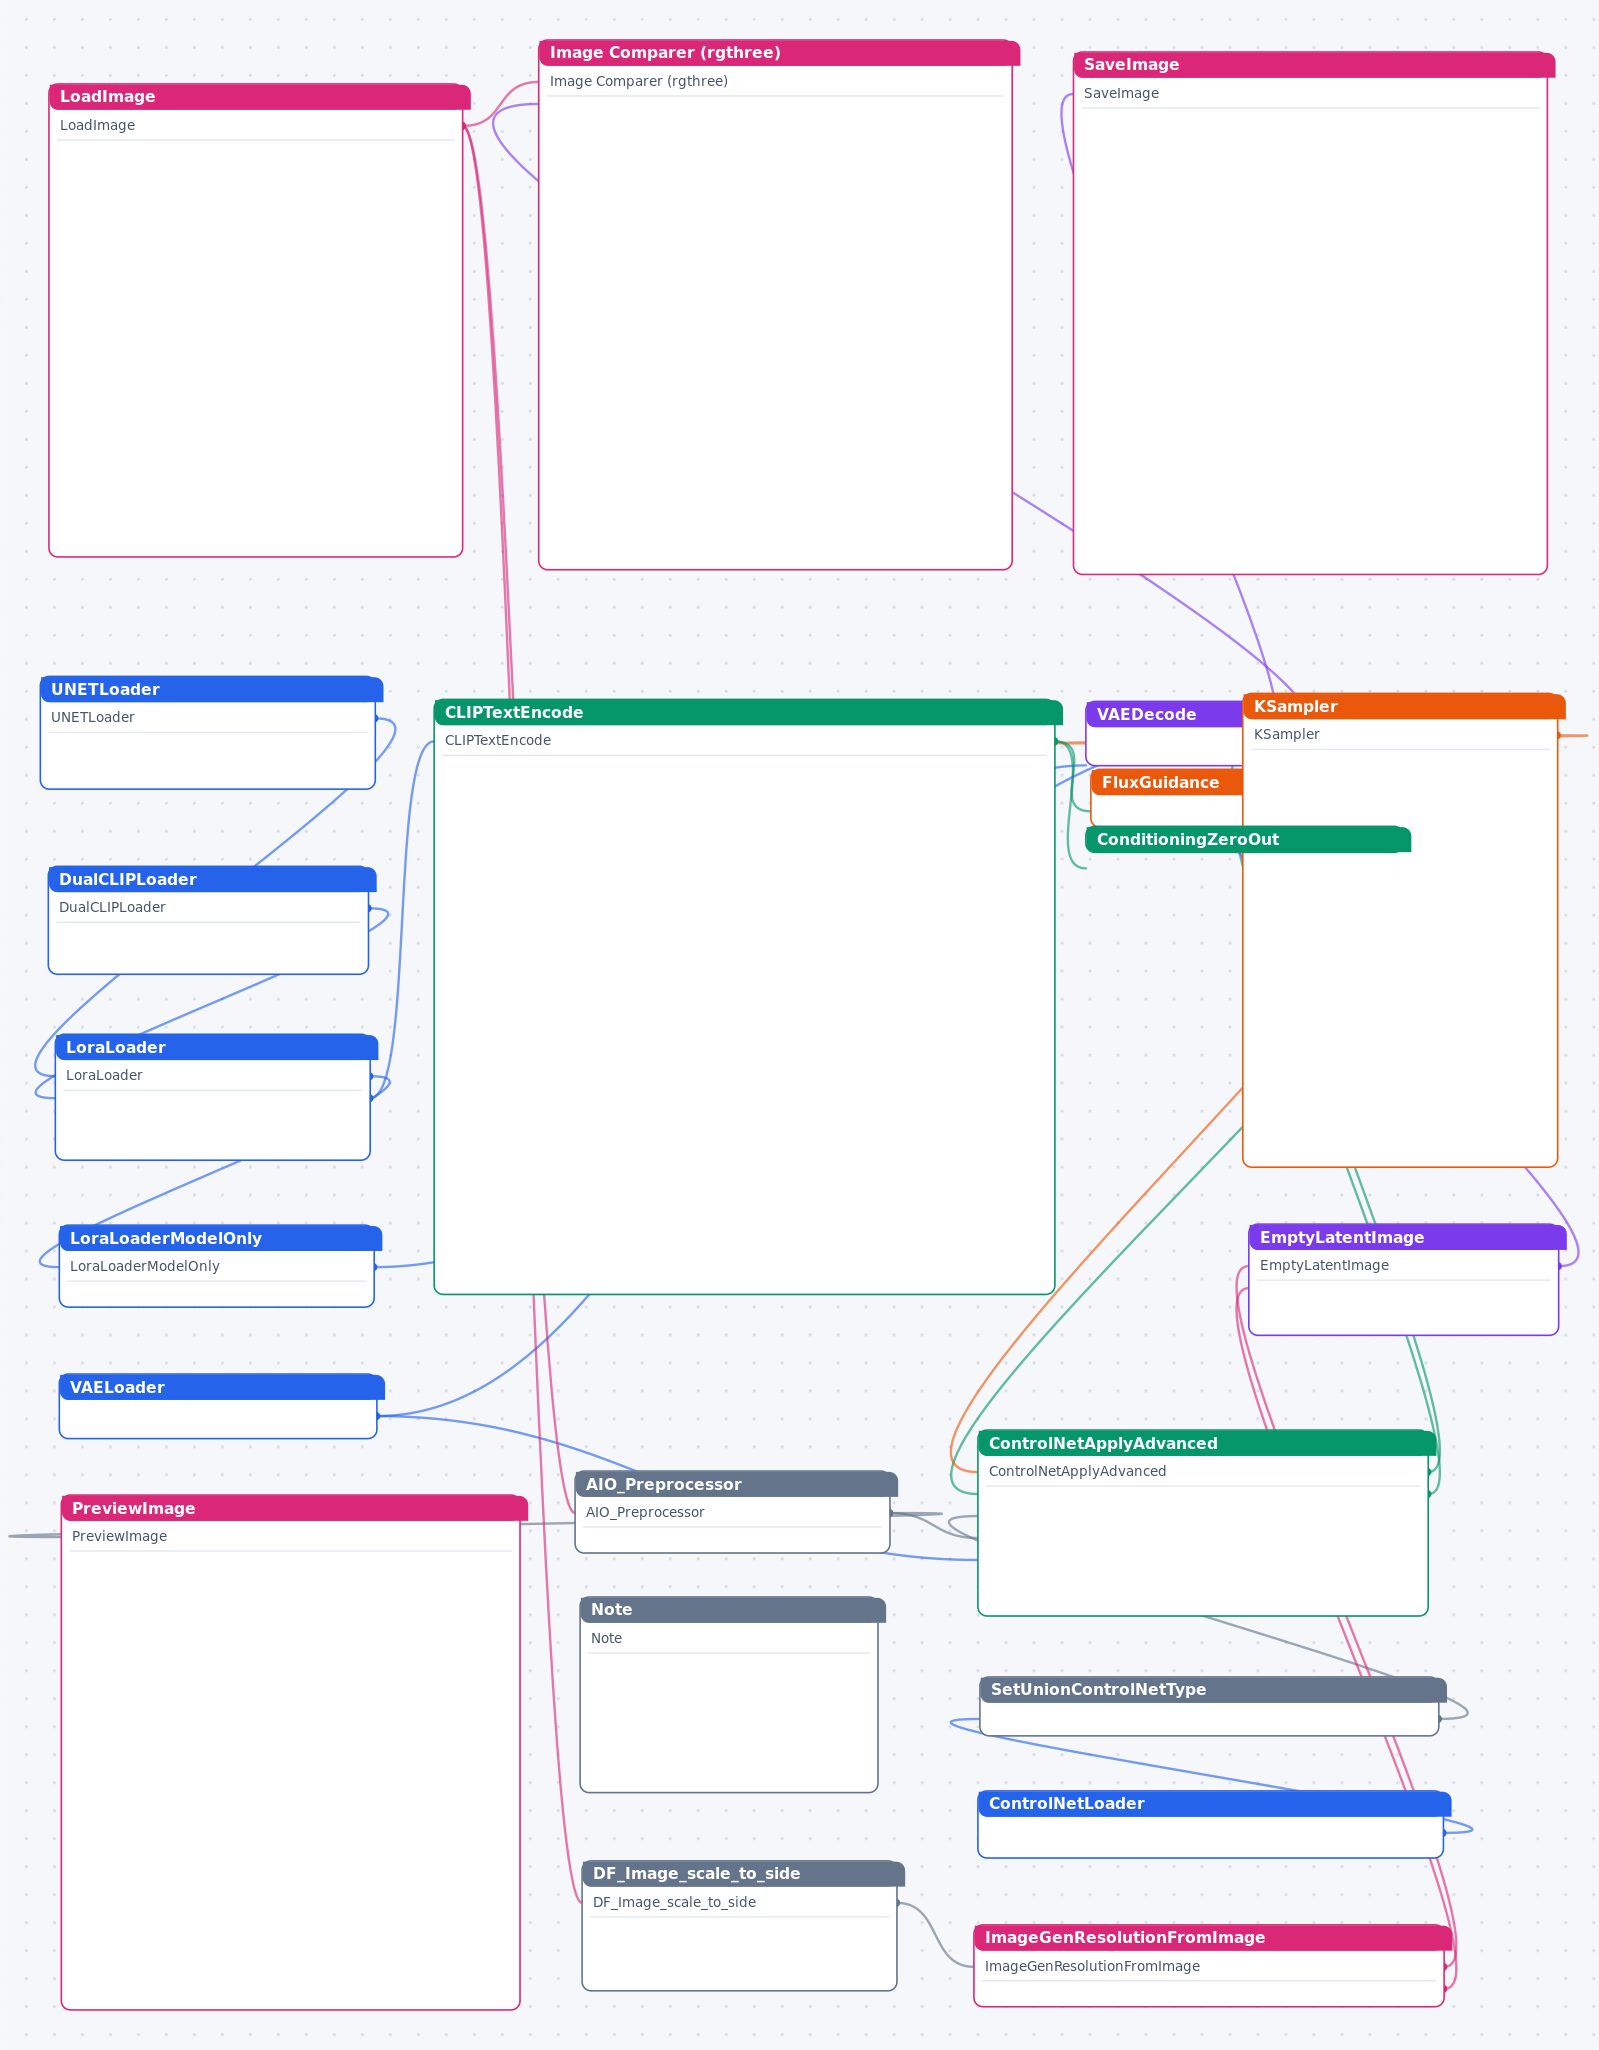Select the SetUnionControlNetType node header
The image size is (1599, 2050).
point(1213,1690)
